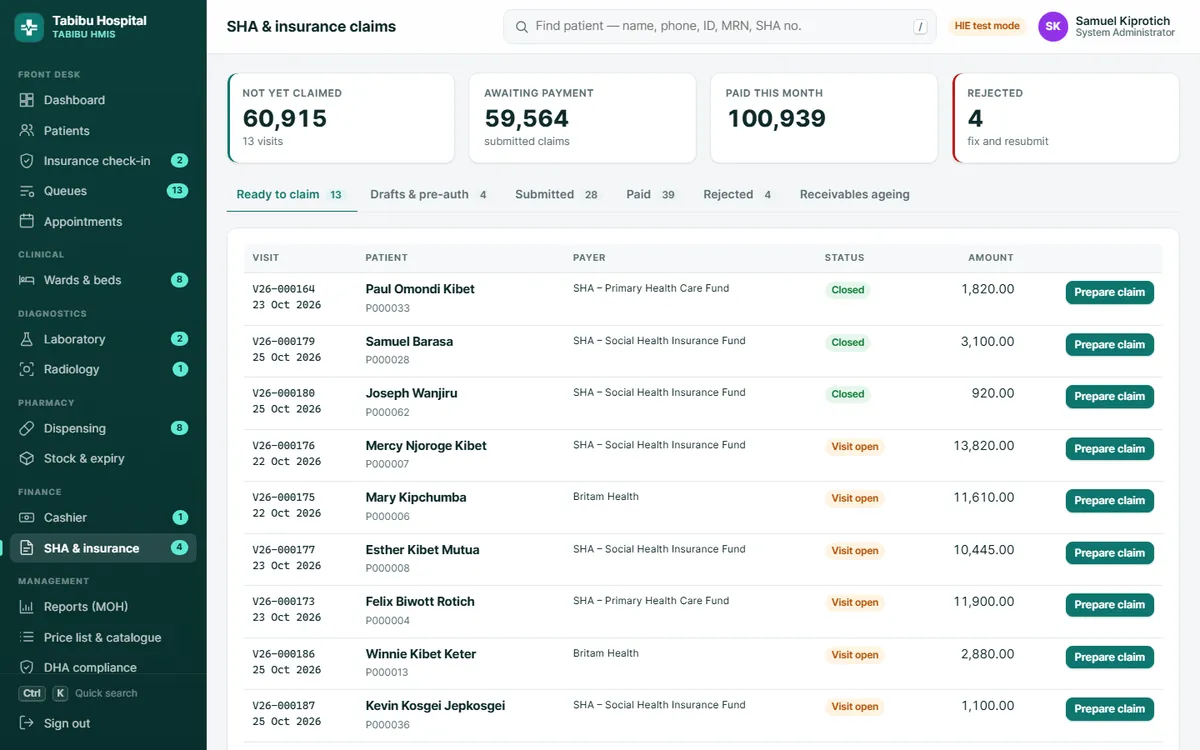This screenshot has width=1200, height=750.
Task: Click the Paid This Month card
Action: coord(824,118)
